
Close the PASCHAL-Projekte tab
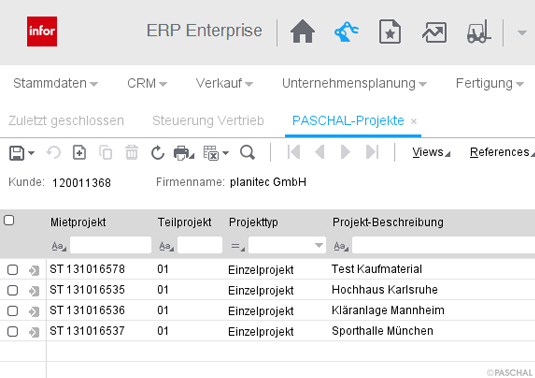(414, 121)
